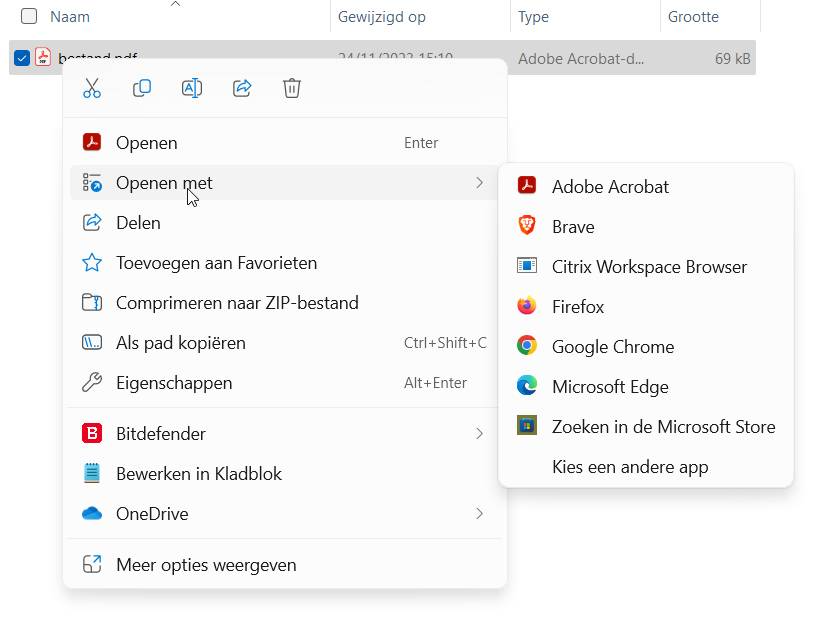Sort by the Naam column header
Image resolution: width=827 pixels, height=624 pixels.
pos(70,17)
